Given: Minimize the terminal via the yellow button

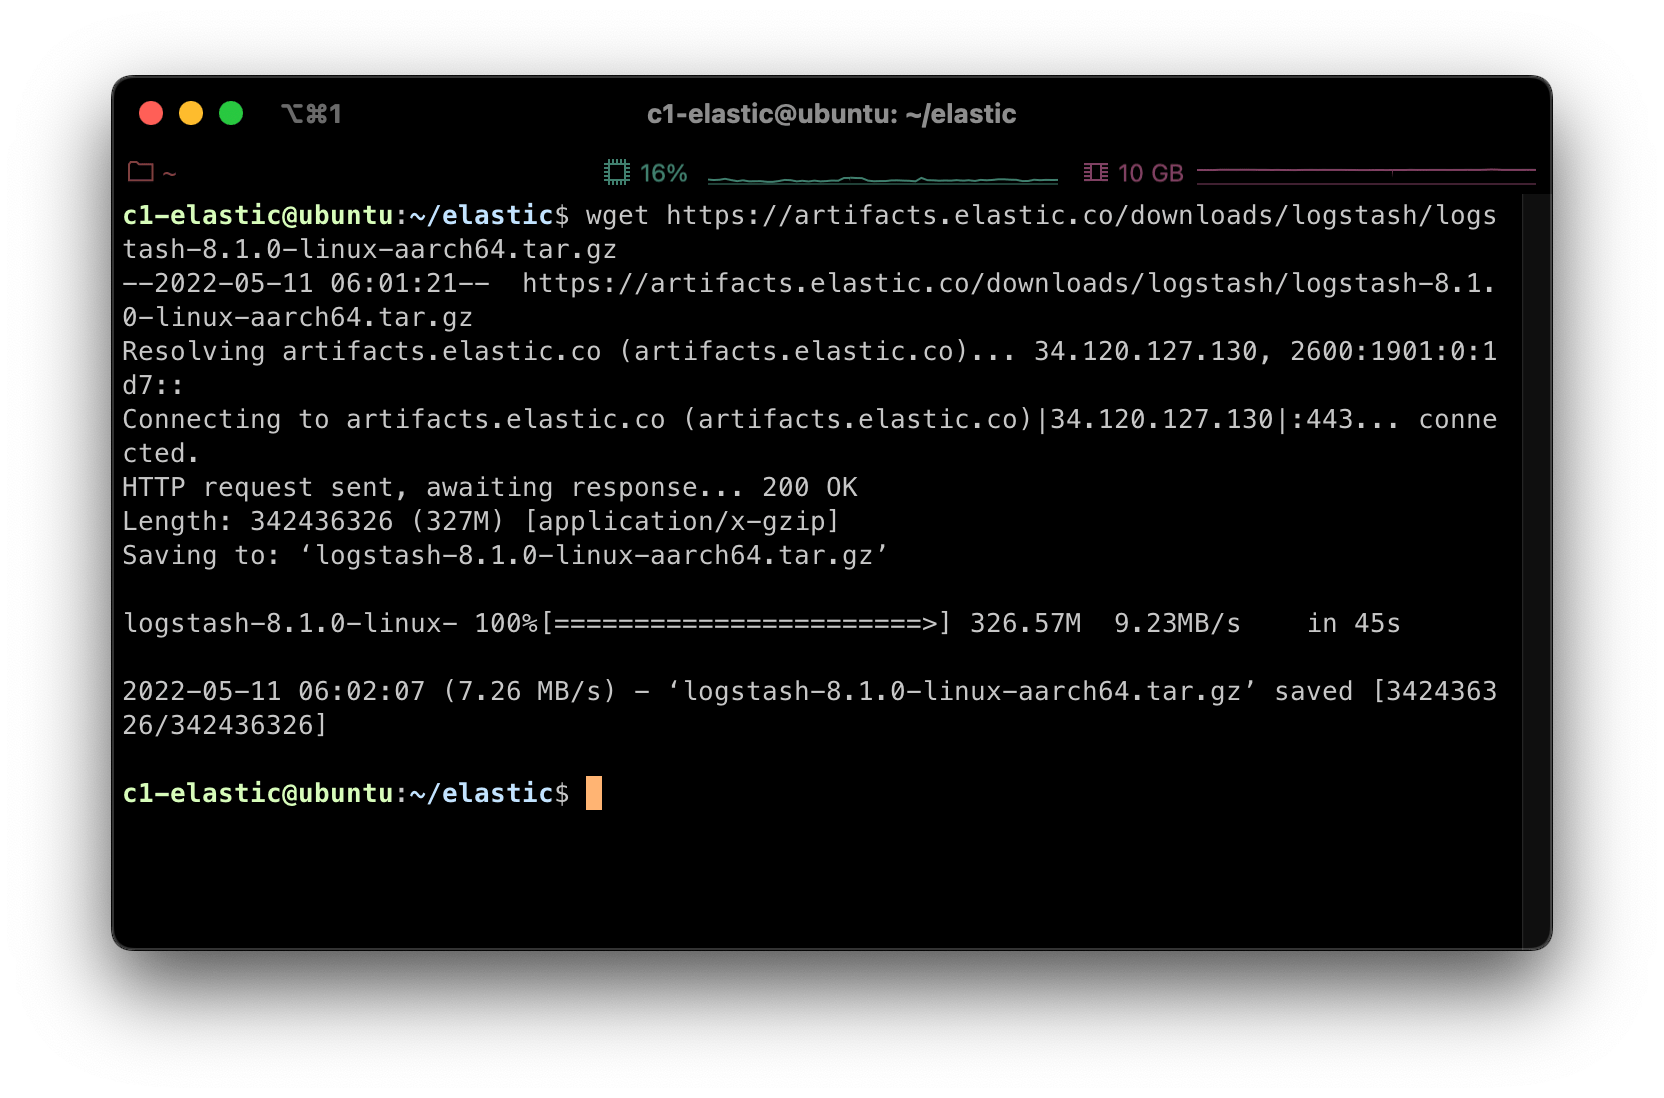Looking at the screenshot, I should point(191,113).
